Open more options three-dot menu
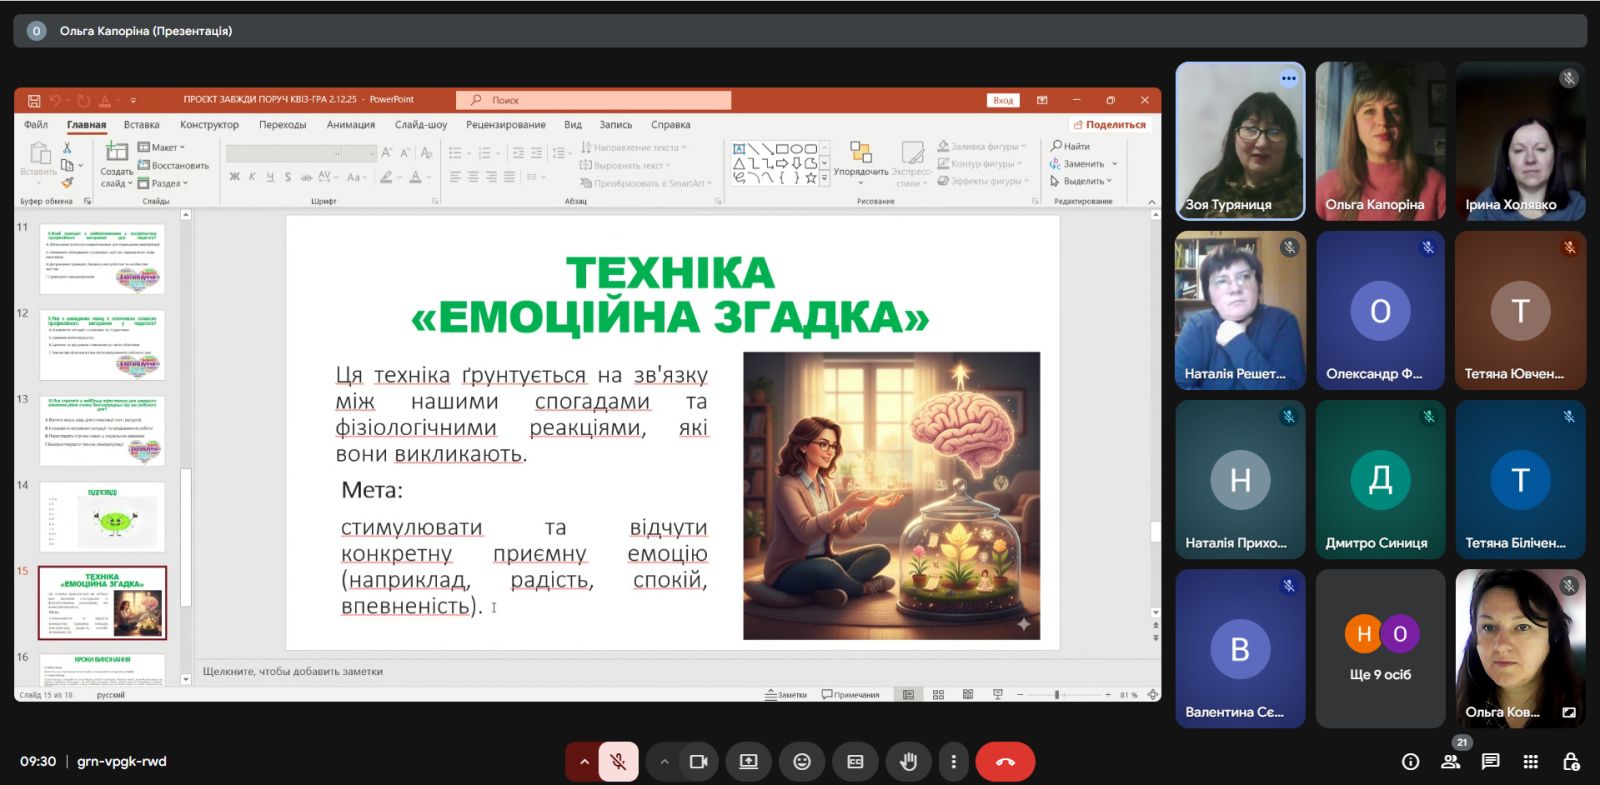 (953, 762)
